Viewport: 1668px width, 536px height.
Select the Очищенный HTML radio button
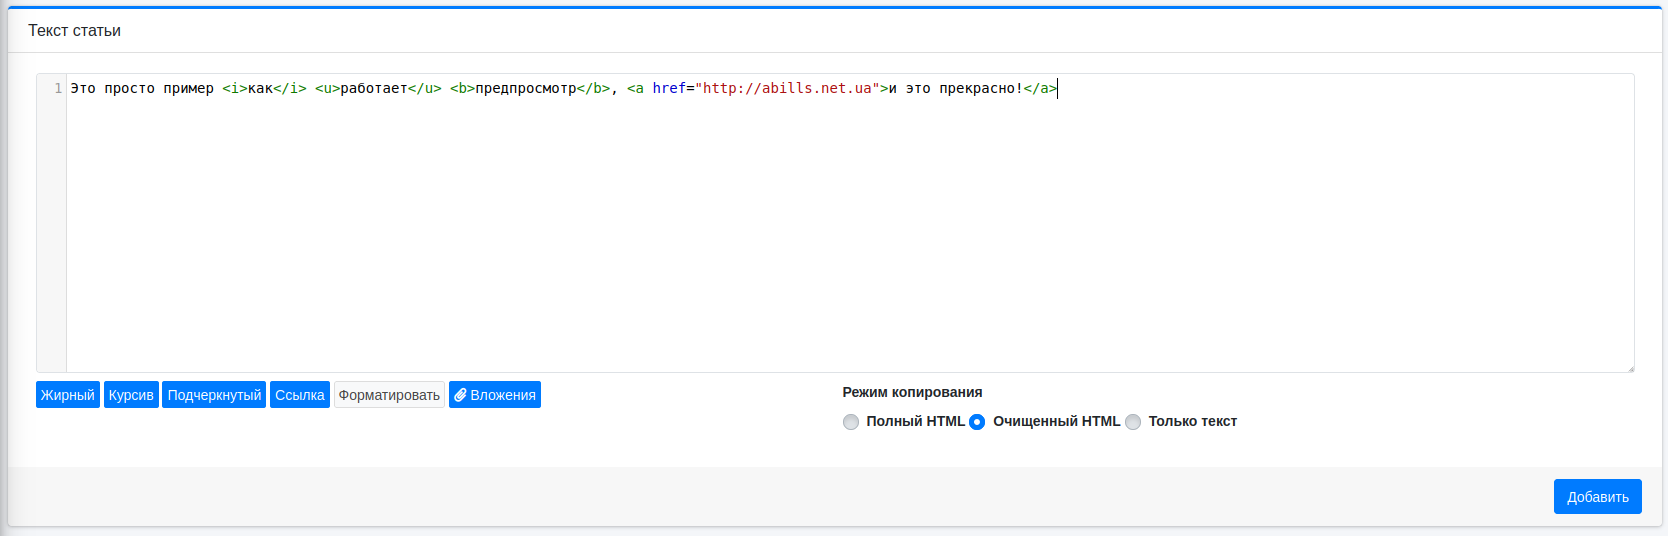pos(977,422)
